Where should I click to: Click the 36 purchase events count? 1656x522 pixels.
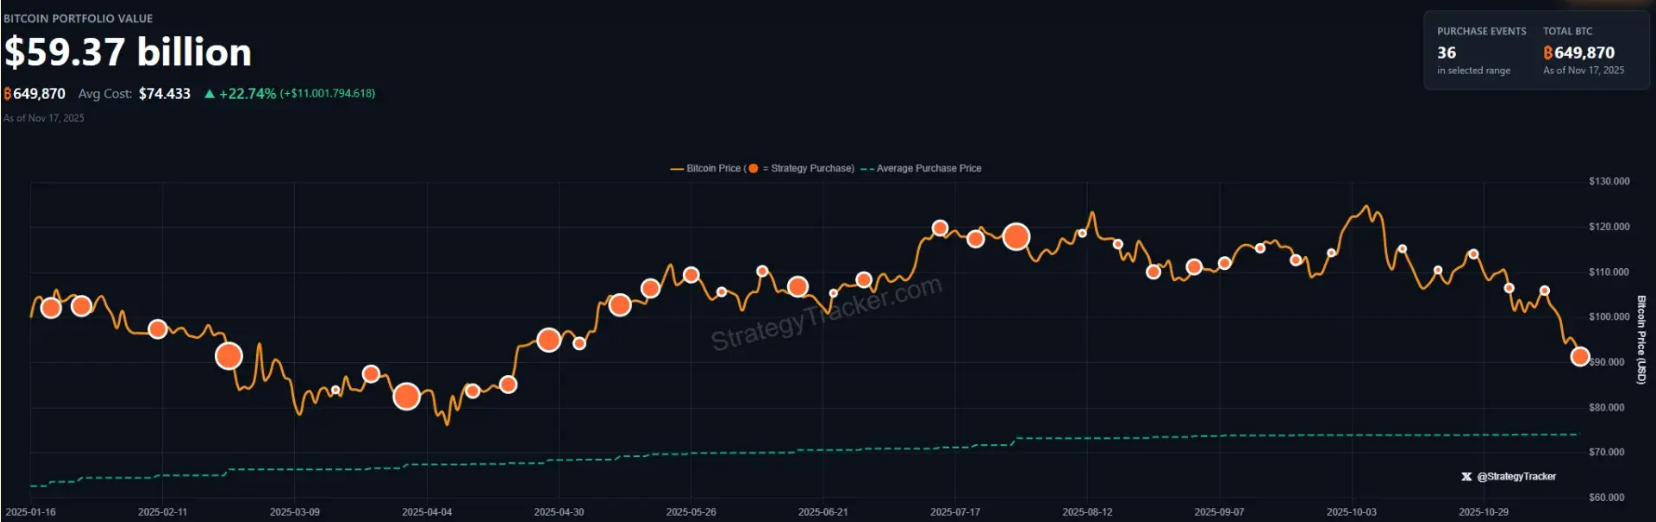coord(1447,53)
